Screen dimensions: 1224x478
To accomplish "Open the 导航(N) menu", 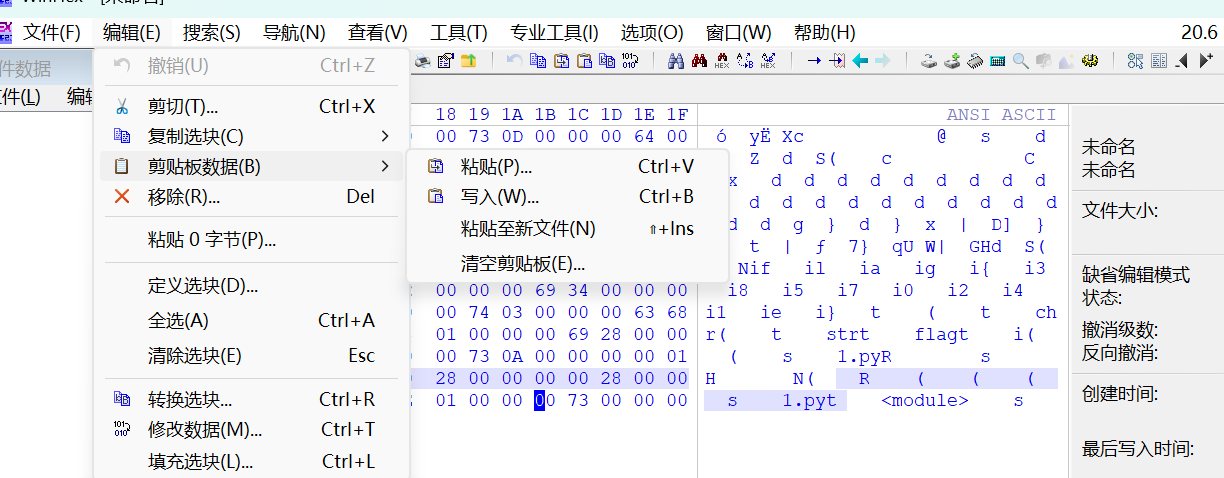I will tap(294, 32).
